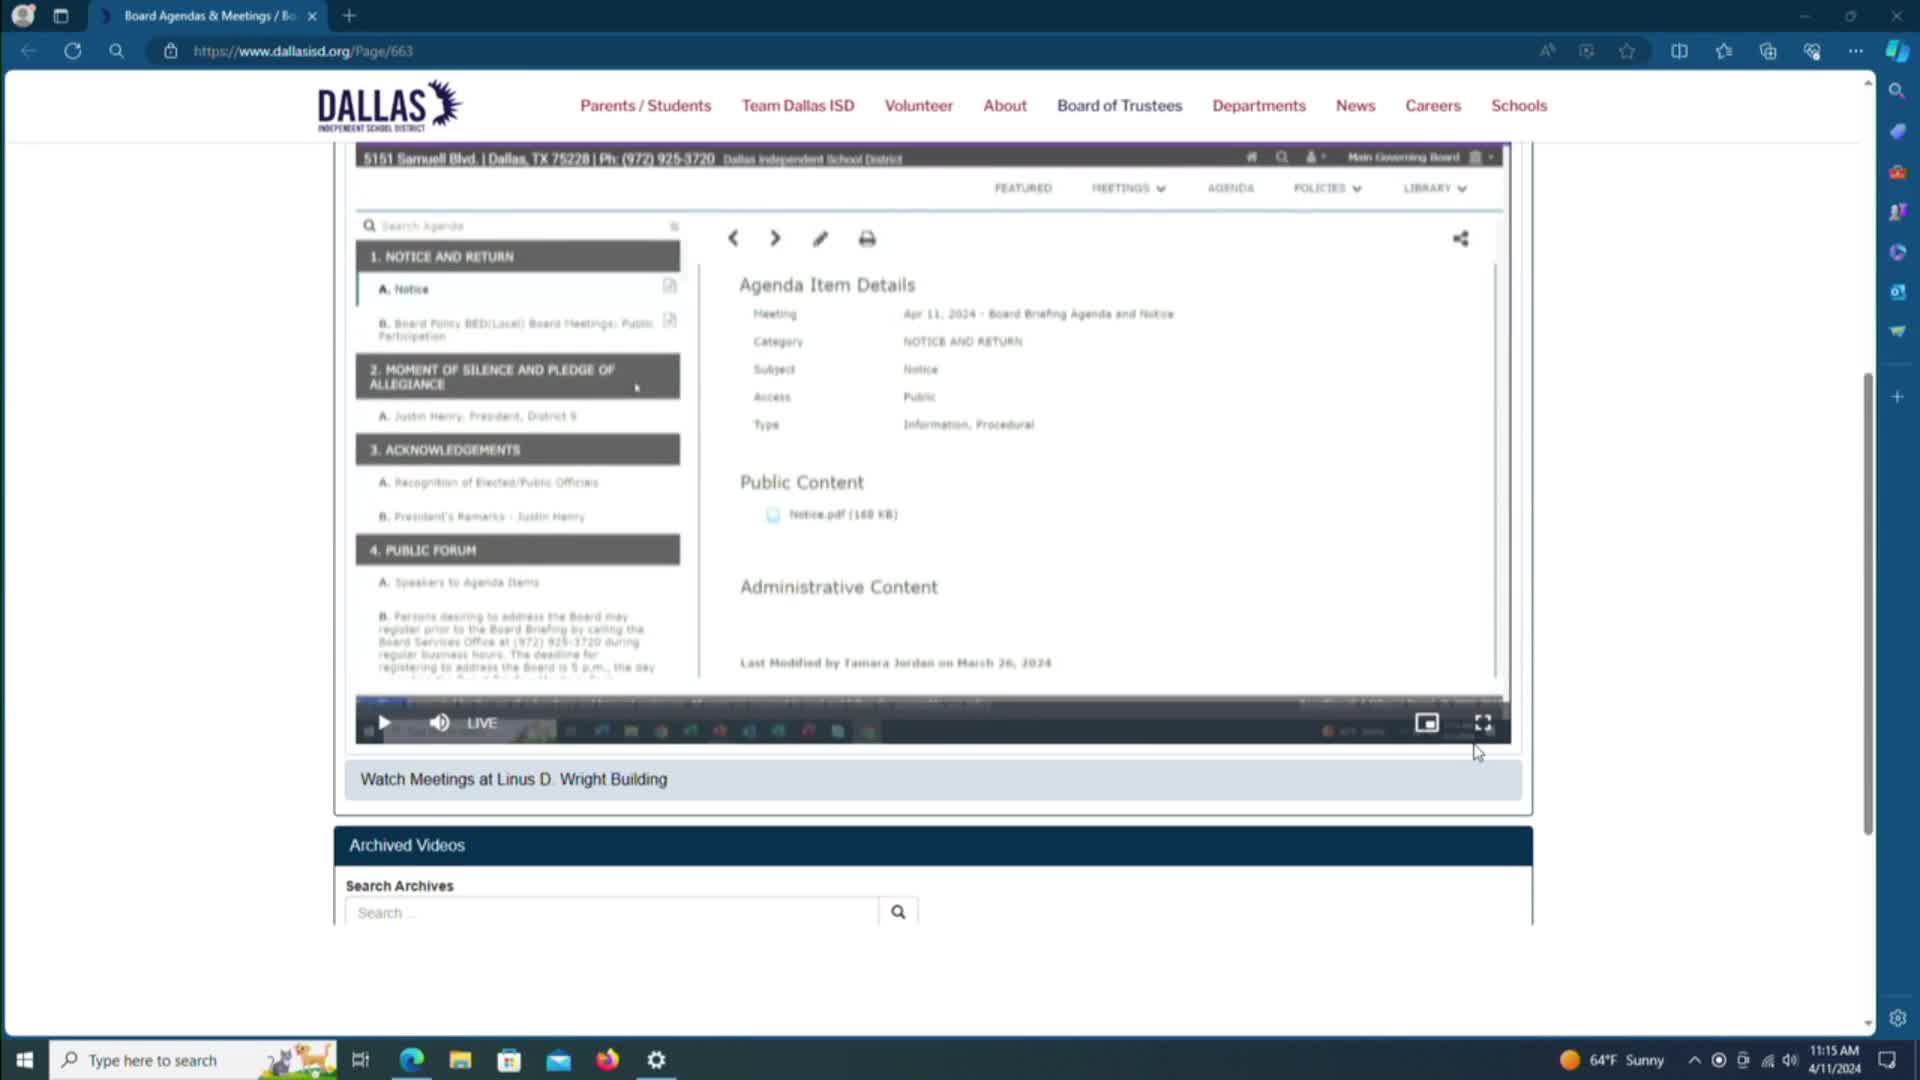Open sidebar settings gear icon

click(1897, 1018)
